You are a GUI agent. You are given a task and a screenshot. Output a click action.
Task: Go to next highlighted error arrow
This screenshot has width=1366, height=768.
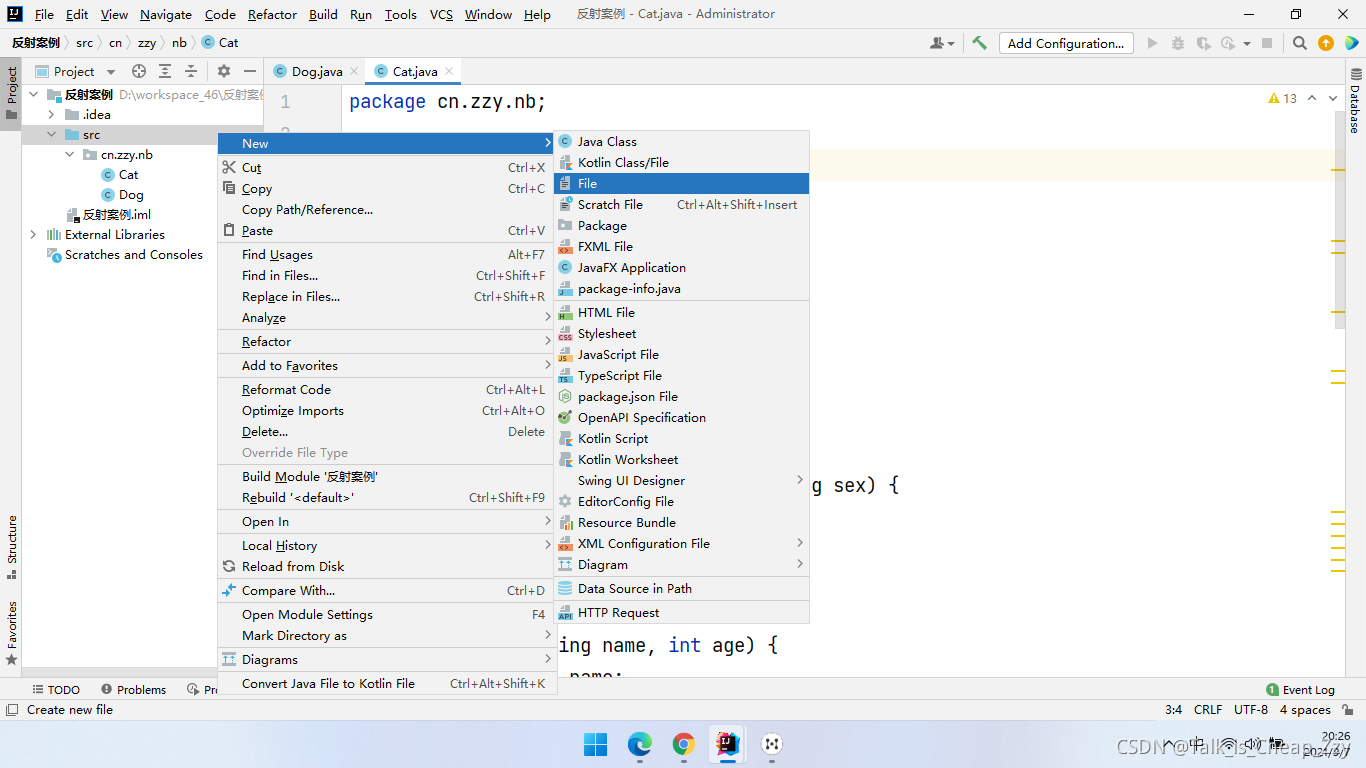coord(1335,98)
